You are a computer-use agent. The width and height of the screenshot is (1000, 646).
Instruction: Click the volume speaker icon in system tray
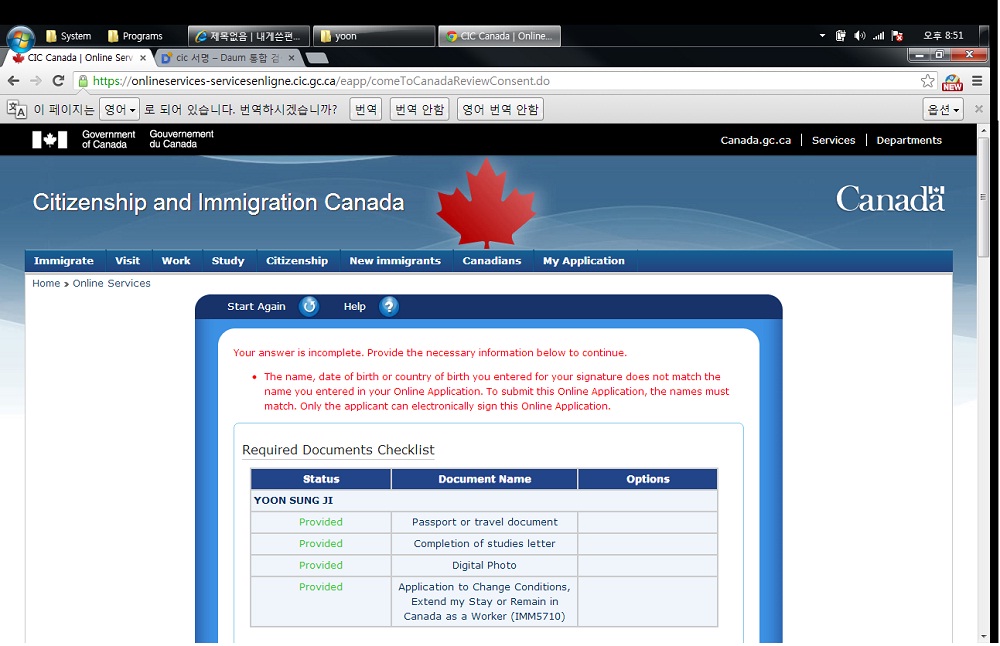(x=859, y=36)
